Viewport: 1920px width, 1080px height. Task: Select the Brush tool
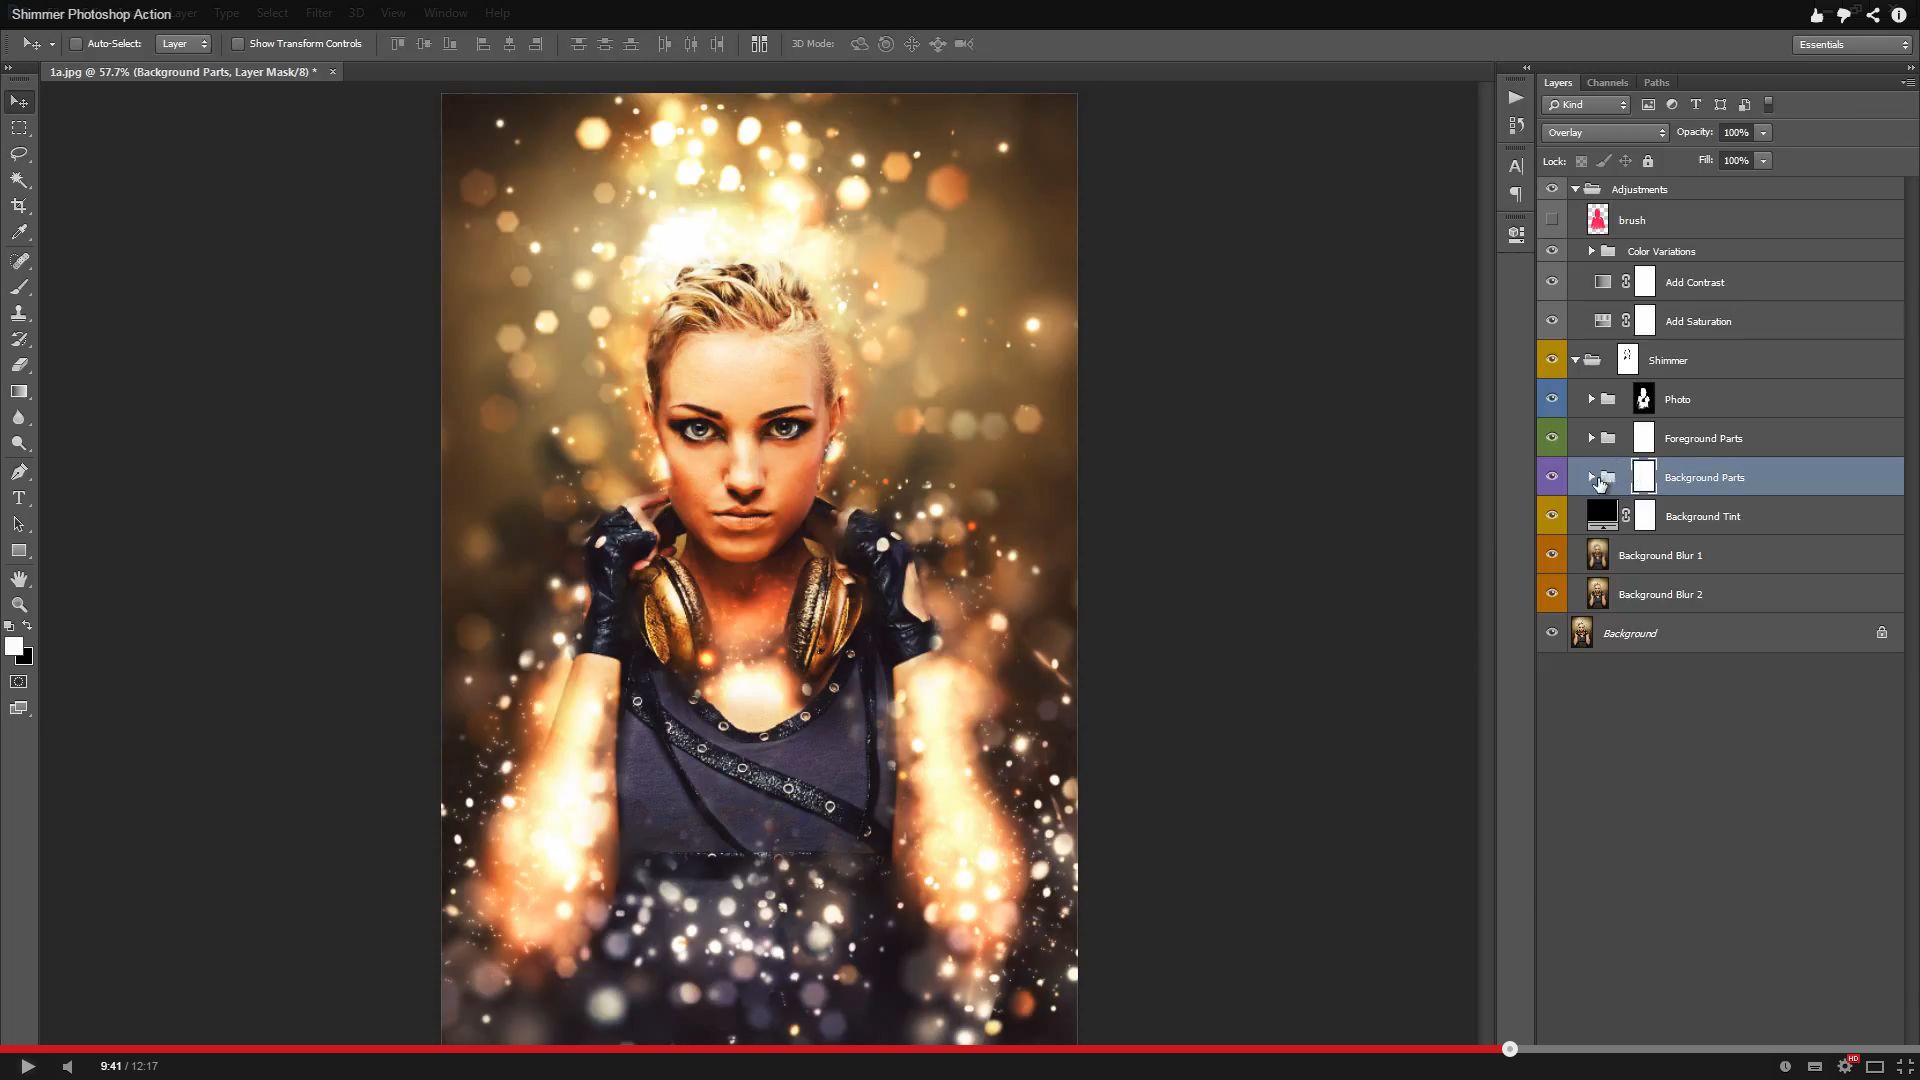pos(18,285)
